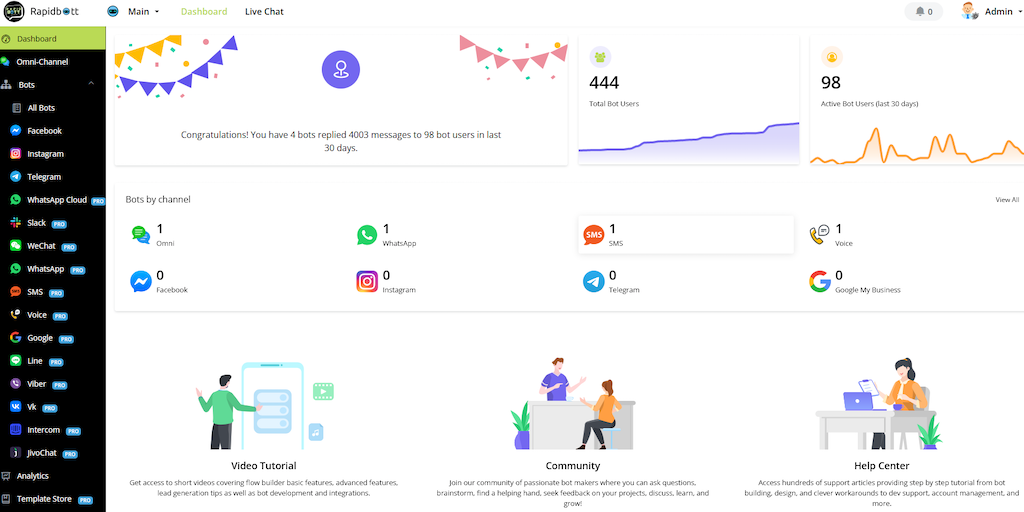Click the Omni channel icon in Bots by channel
The height and width of the screenshot is (512, 1024).
point(140,235)
